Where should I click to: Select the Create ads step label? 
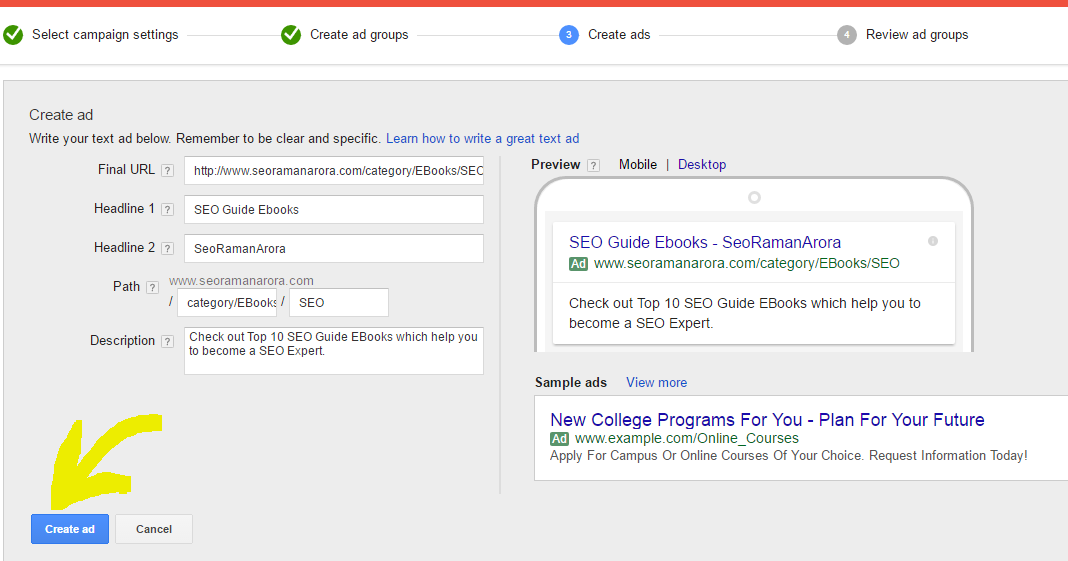click(619, 35)
